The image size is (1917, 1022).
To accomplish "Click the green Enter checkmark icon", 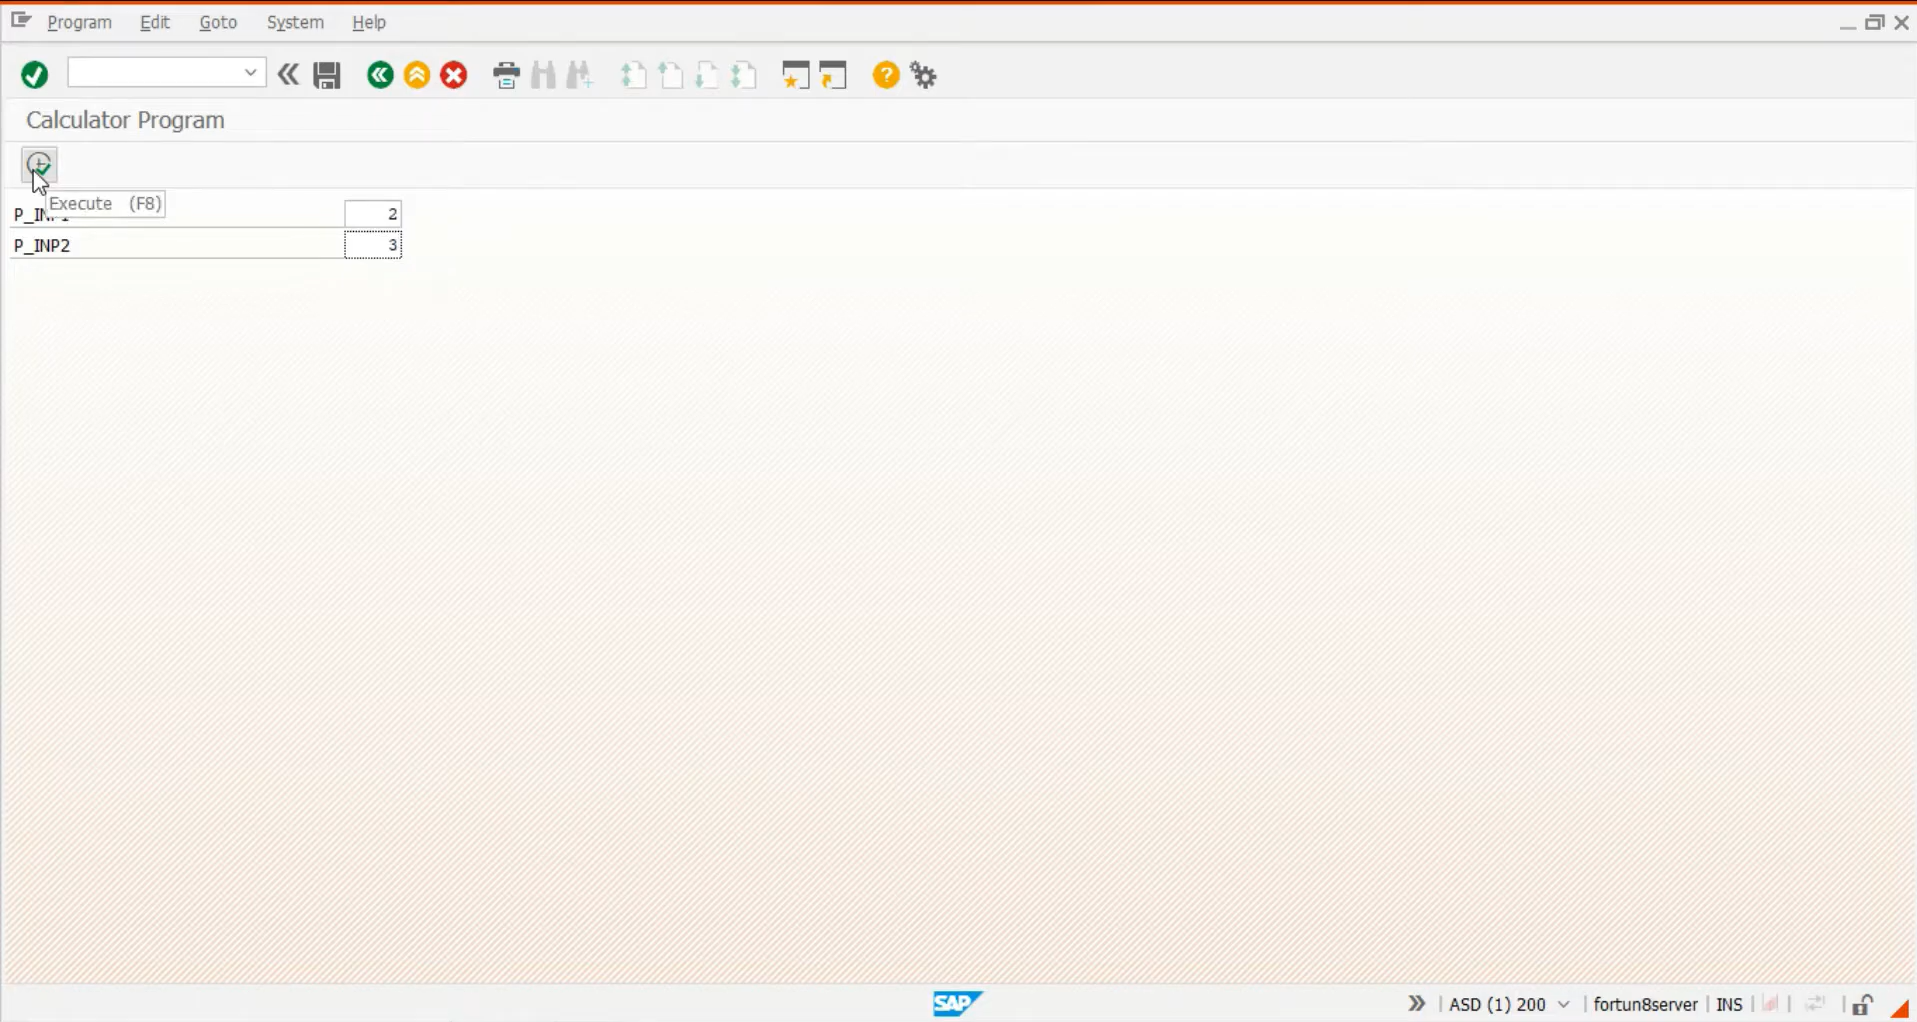I will click(35, 75).
